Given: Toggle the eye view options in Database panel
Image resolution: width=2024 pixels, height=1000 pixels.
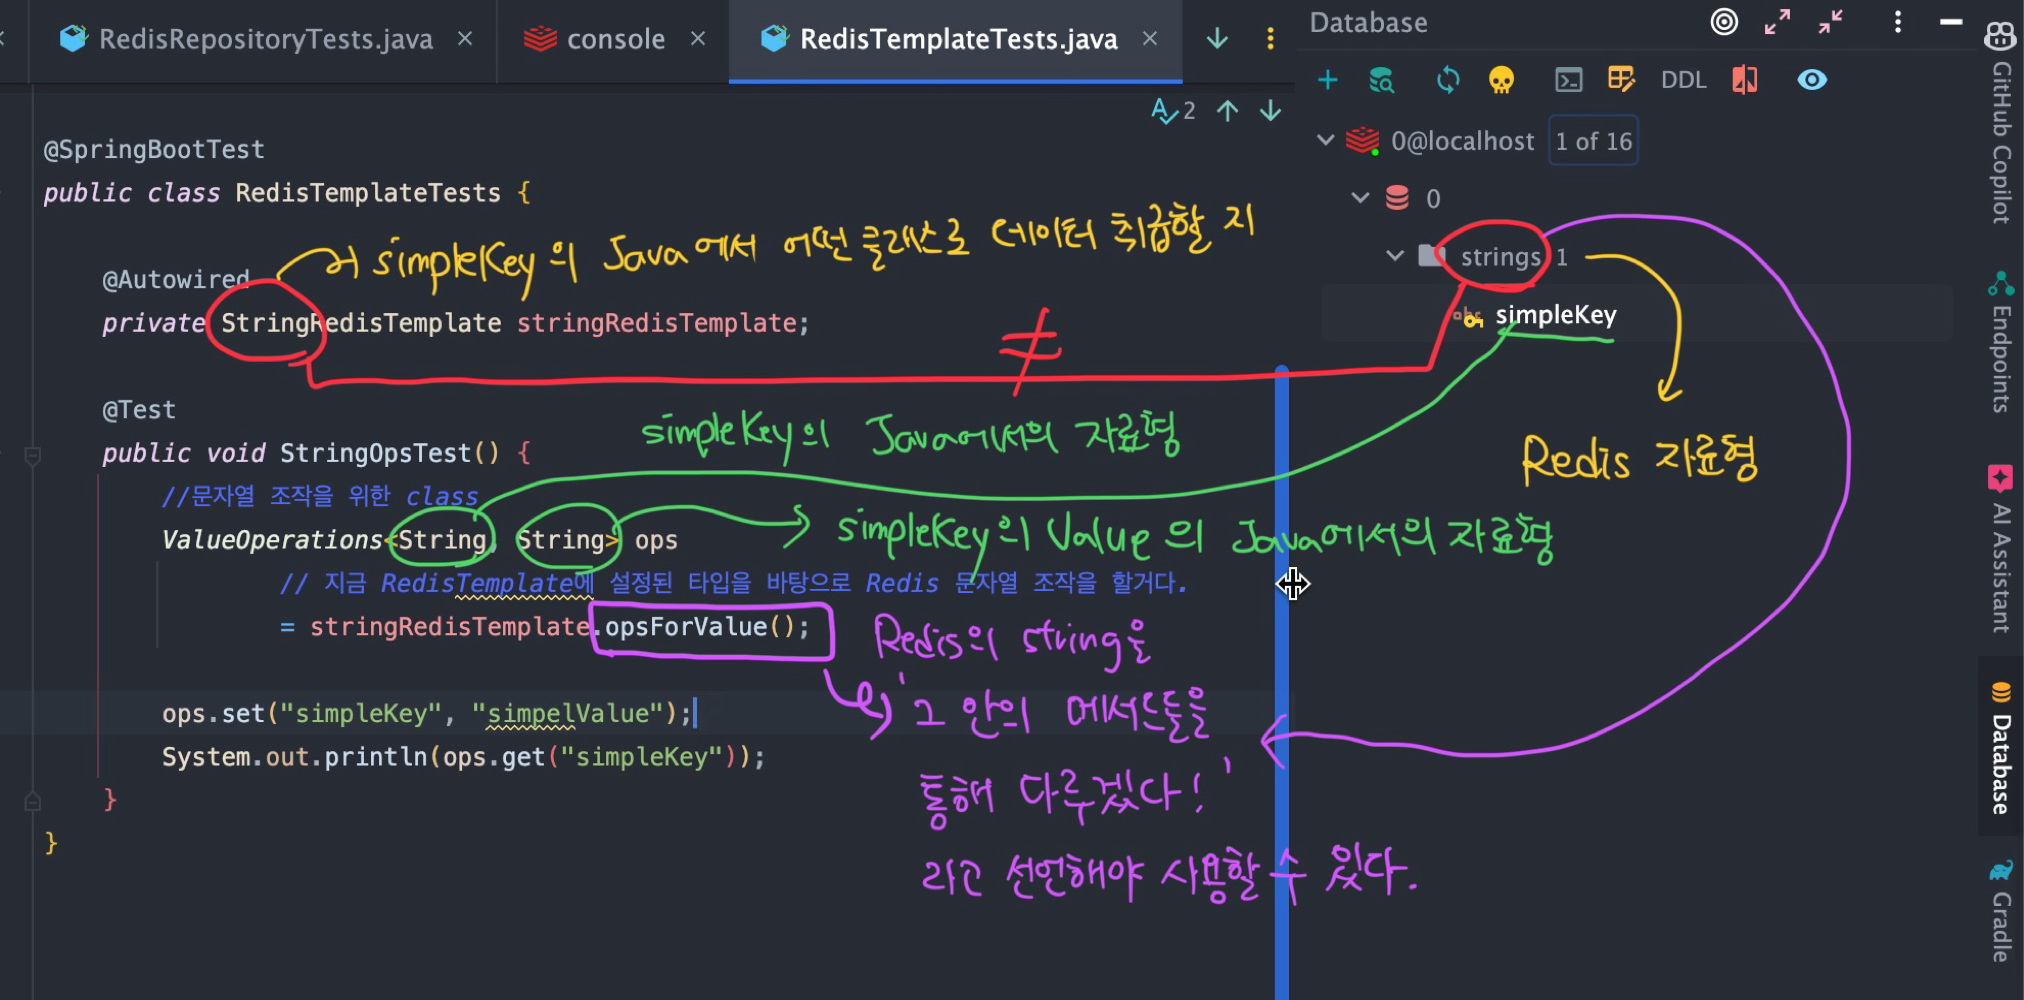Looking at the screenshot, I should [1813, 80].
